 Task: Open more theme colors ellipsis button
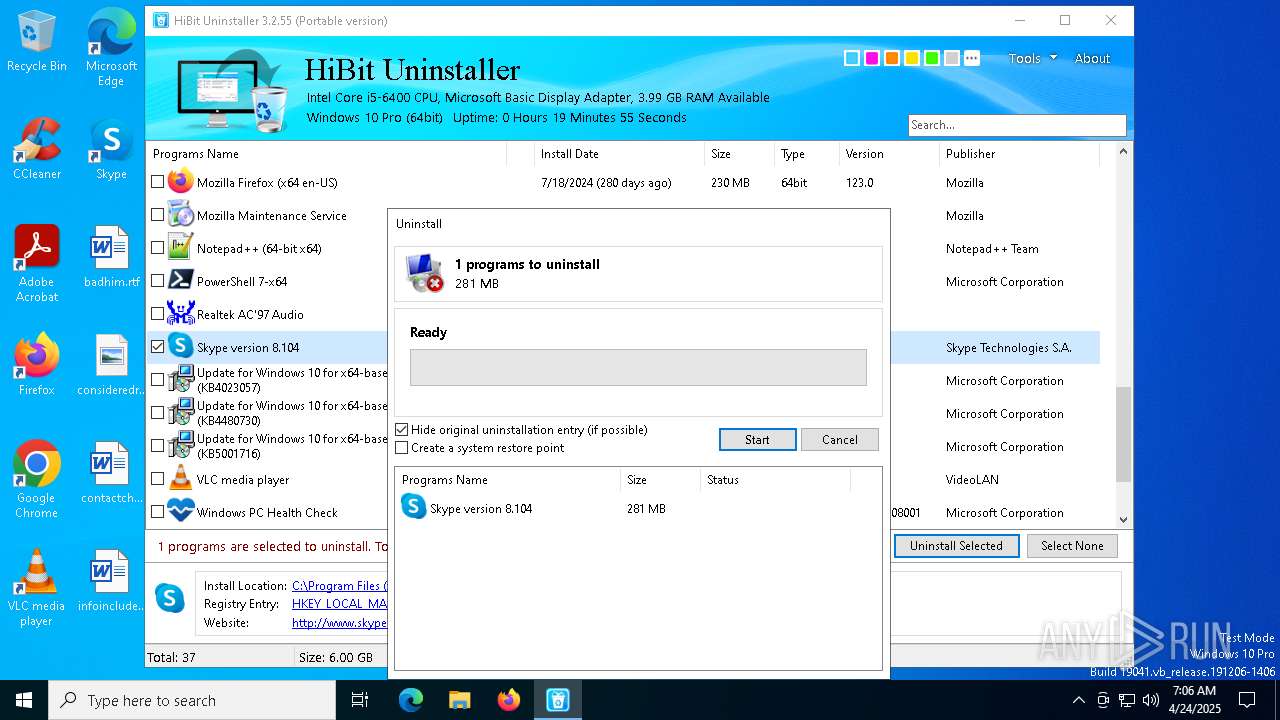point(972,58)
